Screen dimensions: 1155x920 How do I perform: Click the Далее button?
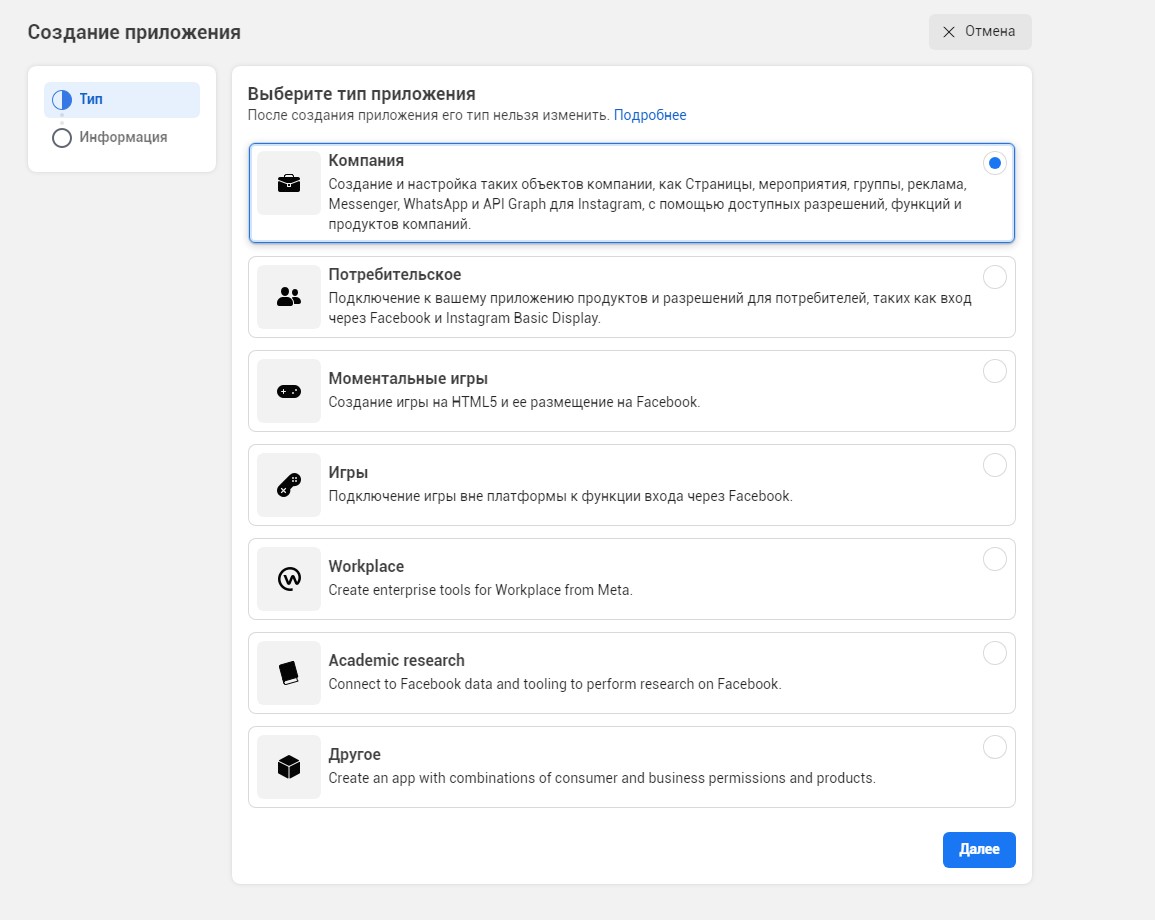(979, 849)
